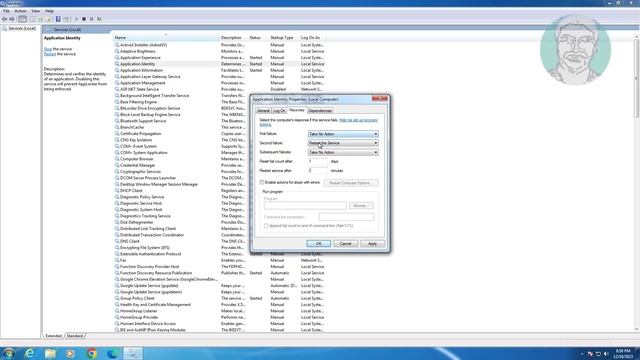Select the Computer Browser service row
The image size is (640, 360).
click(x=182, y=159)
